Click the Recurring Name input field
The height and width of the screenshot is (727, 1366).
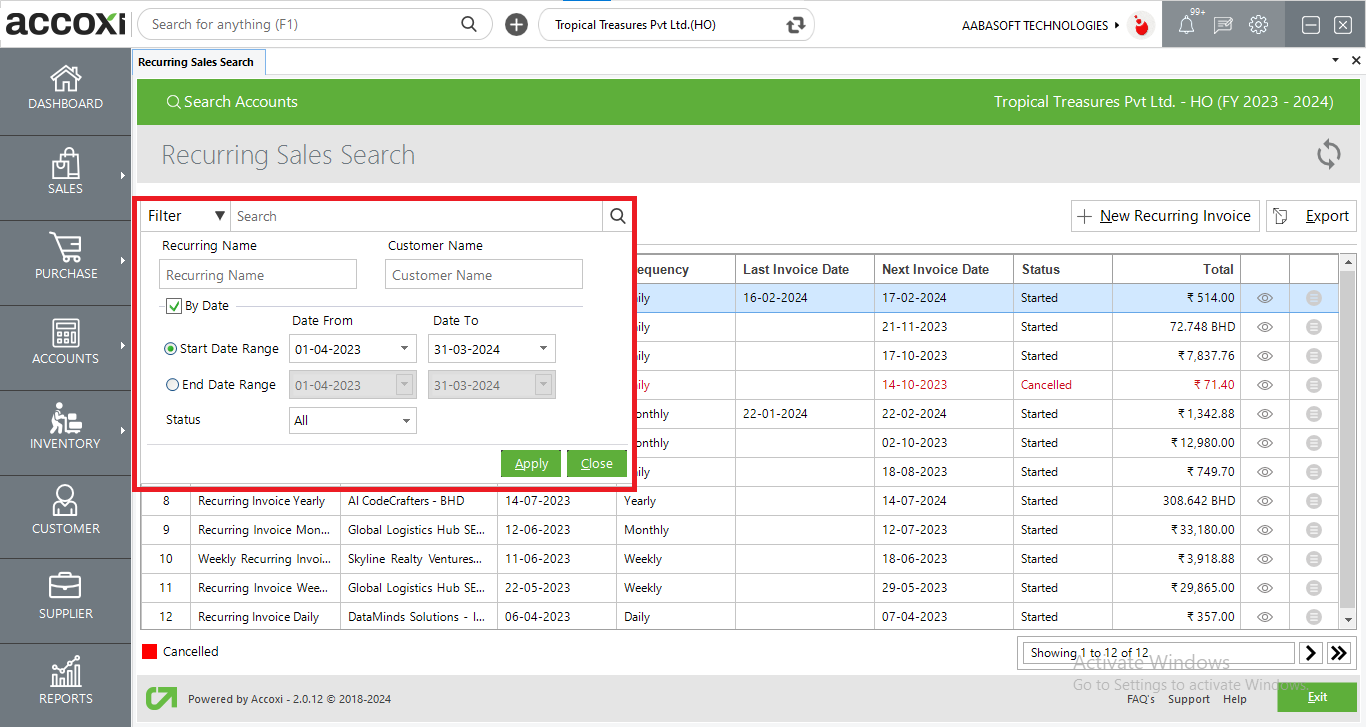258,275
